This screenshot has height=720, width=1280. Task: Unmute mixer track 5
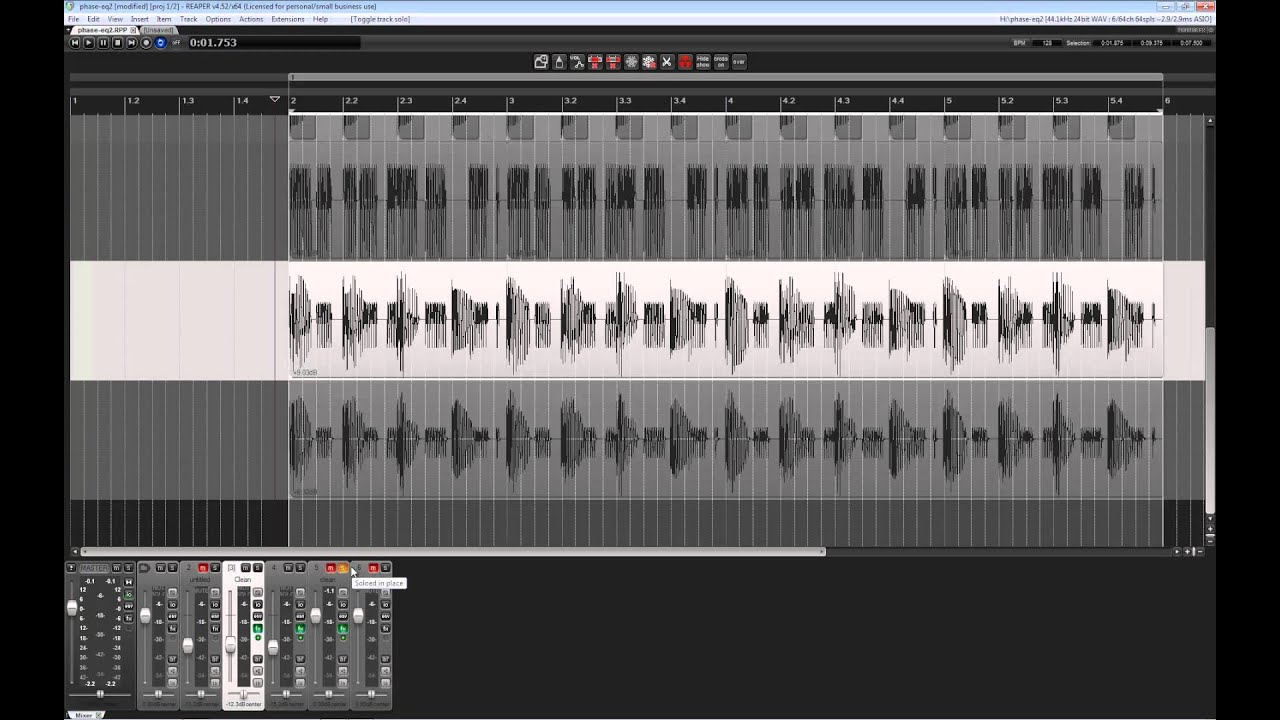[x=330, y=568]
